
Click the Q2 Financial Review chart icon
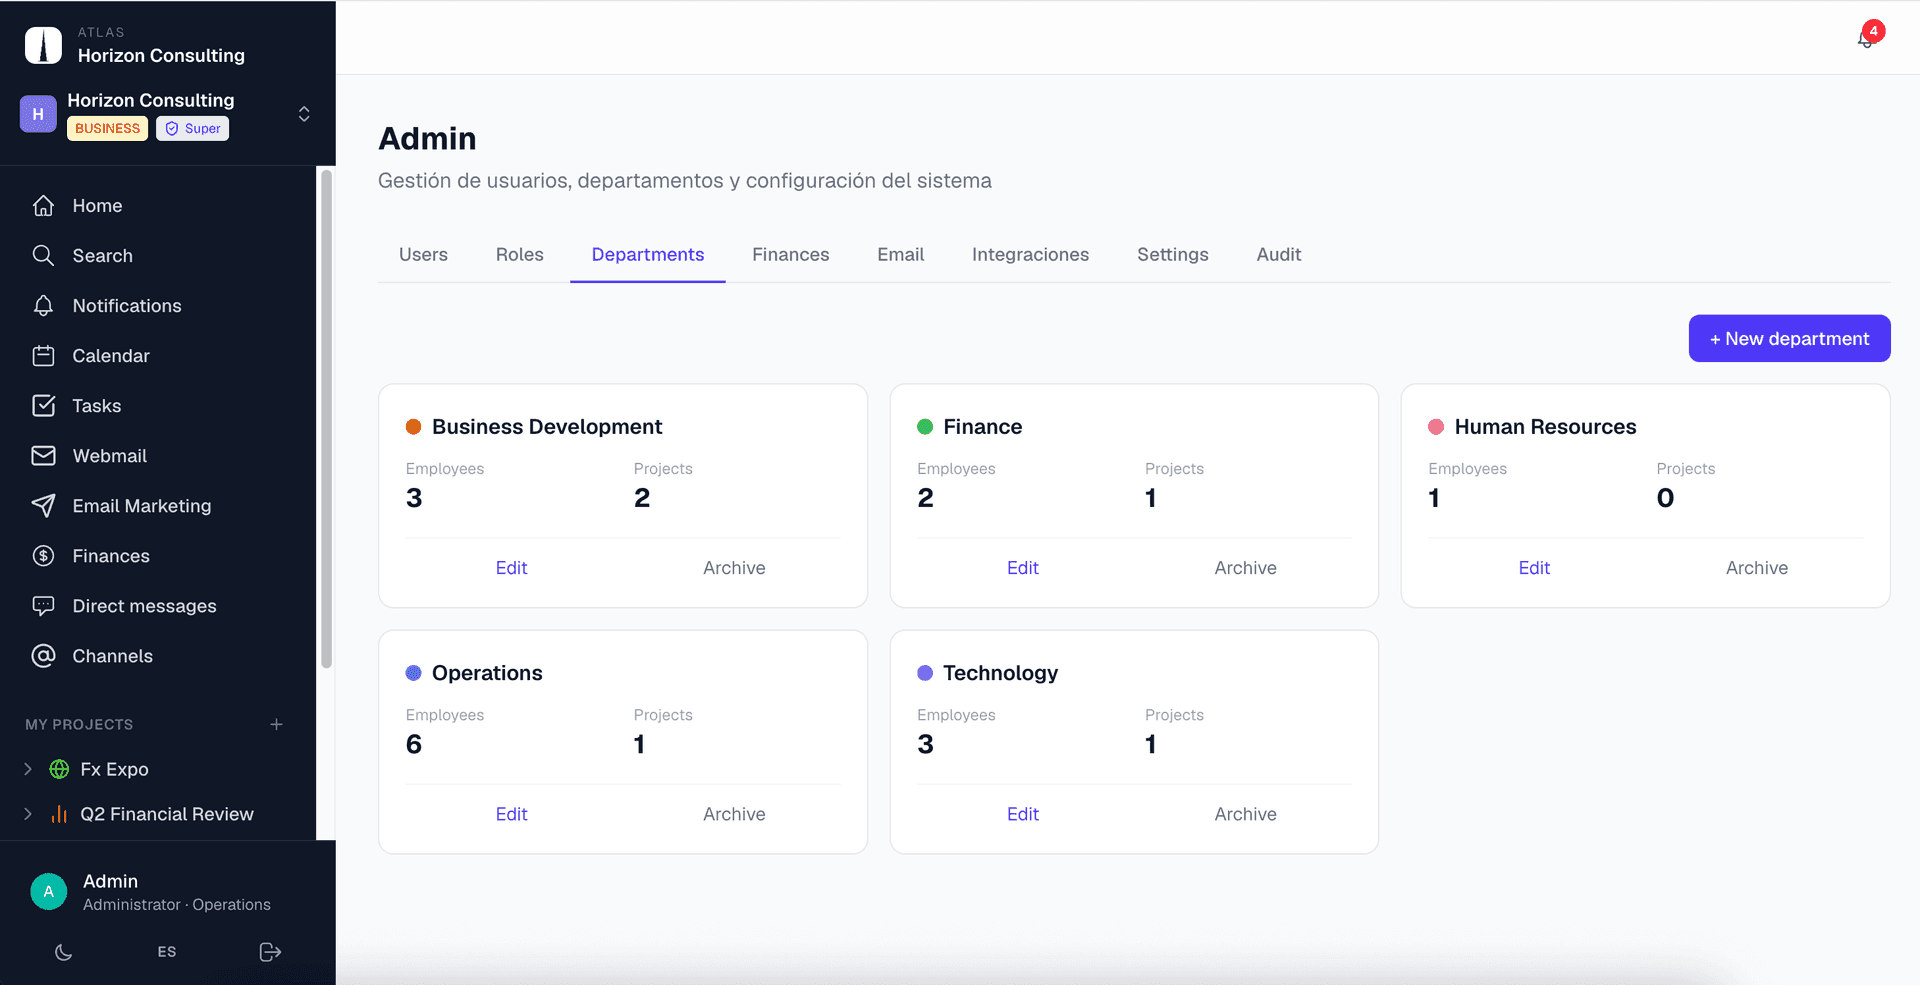click(x=59, y=814)
